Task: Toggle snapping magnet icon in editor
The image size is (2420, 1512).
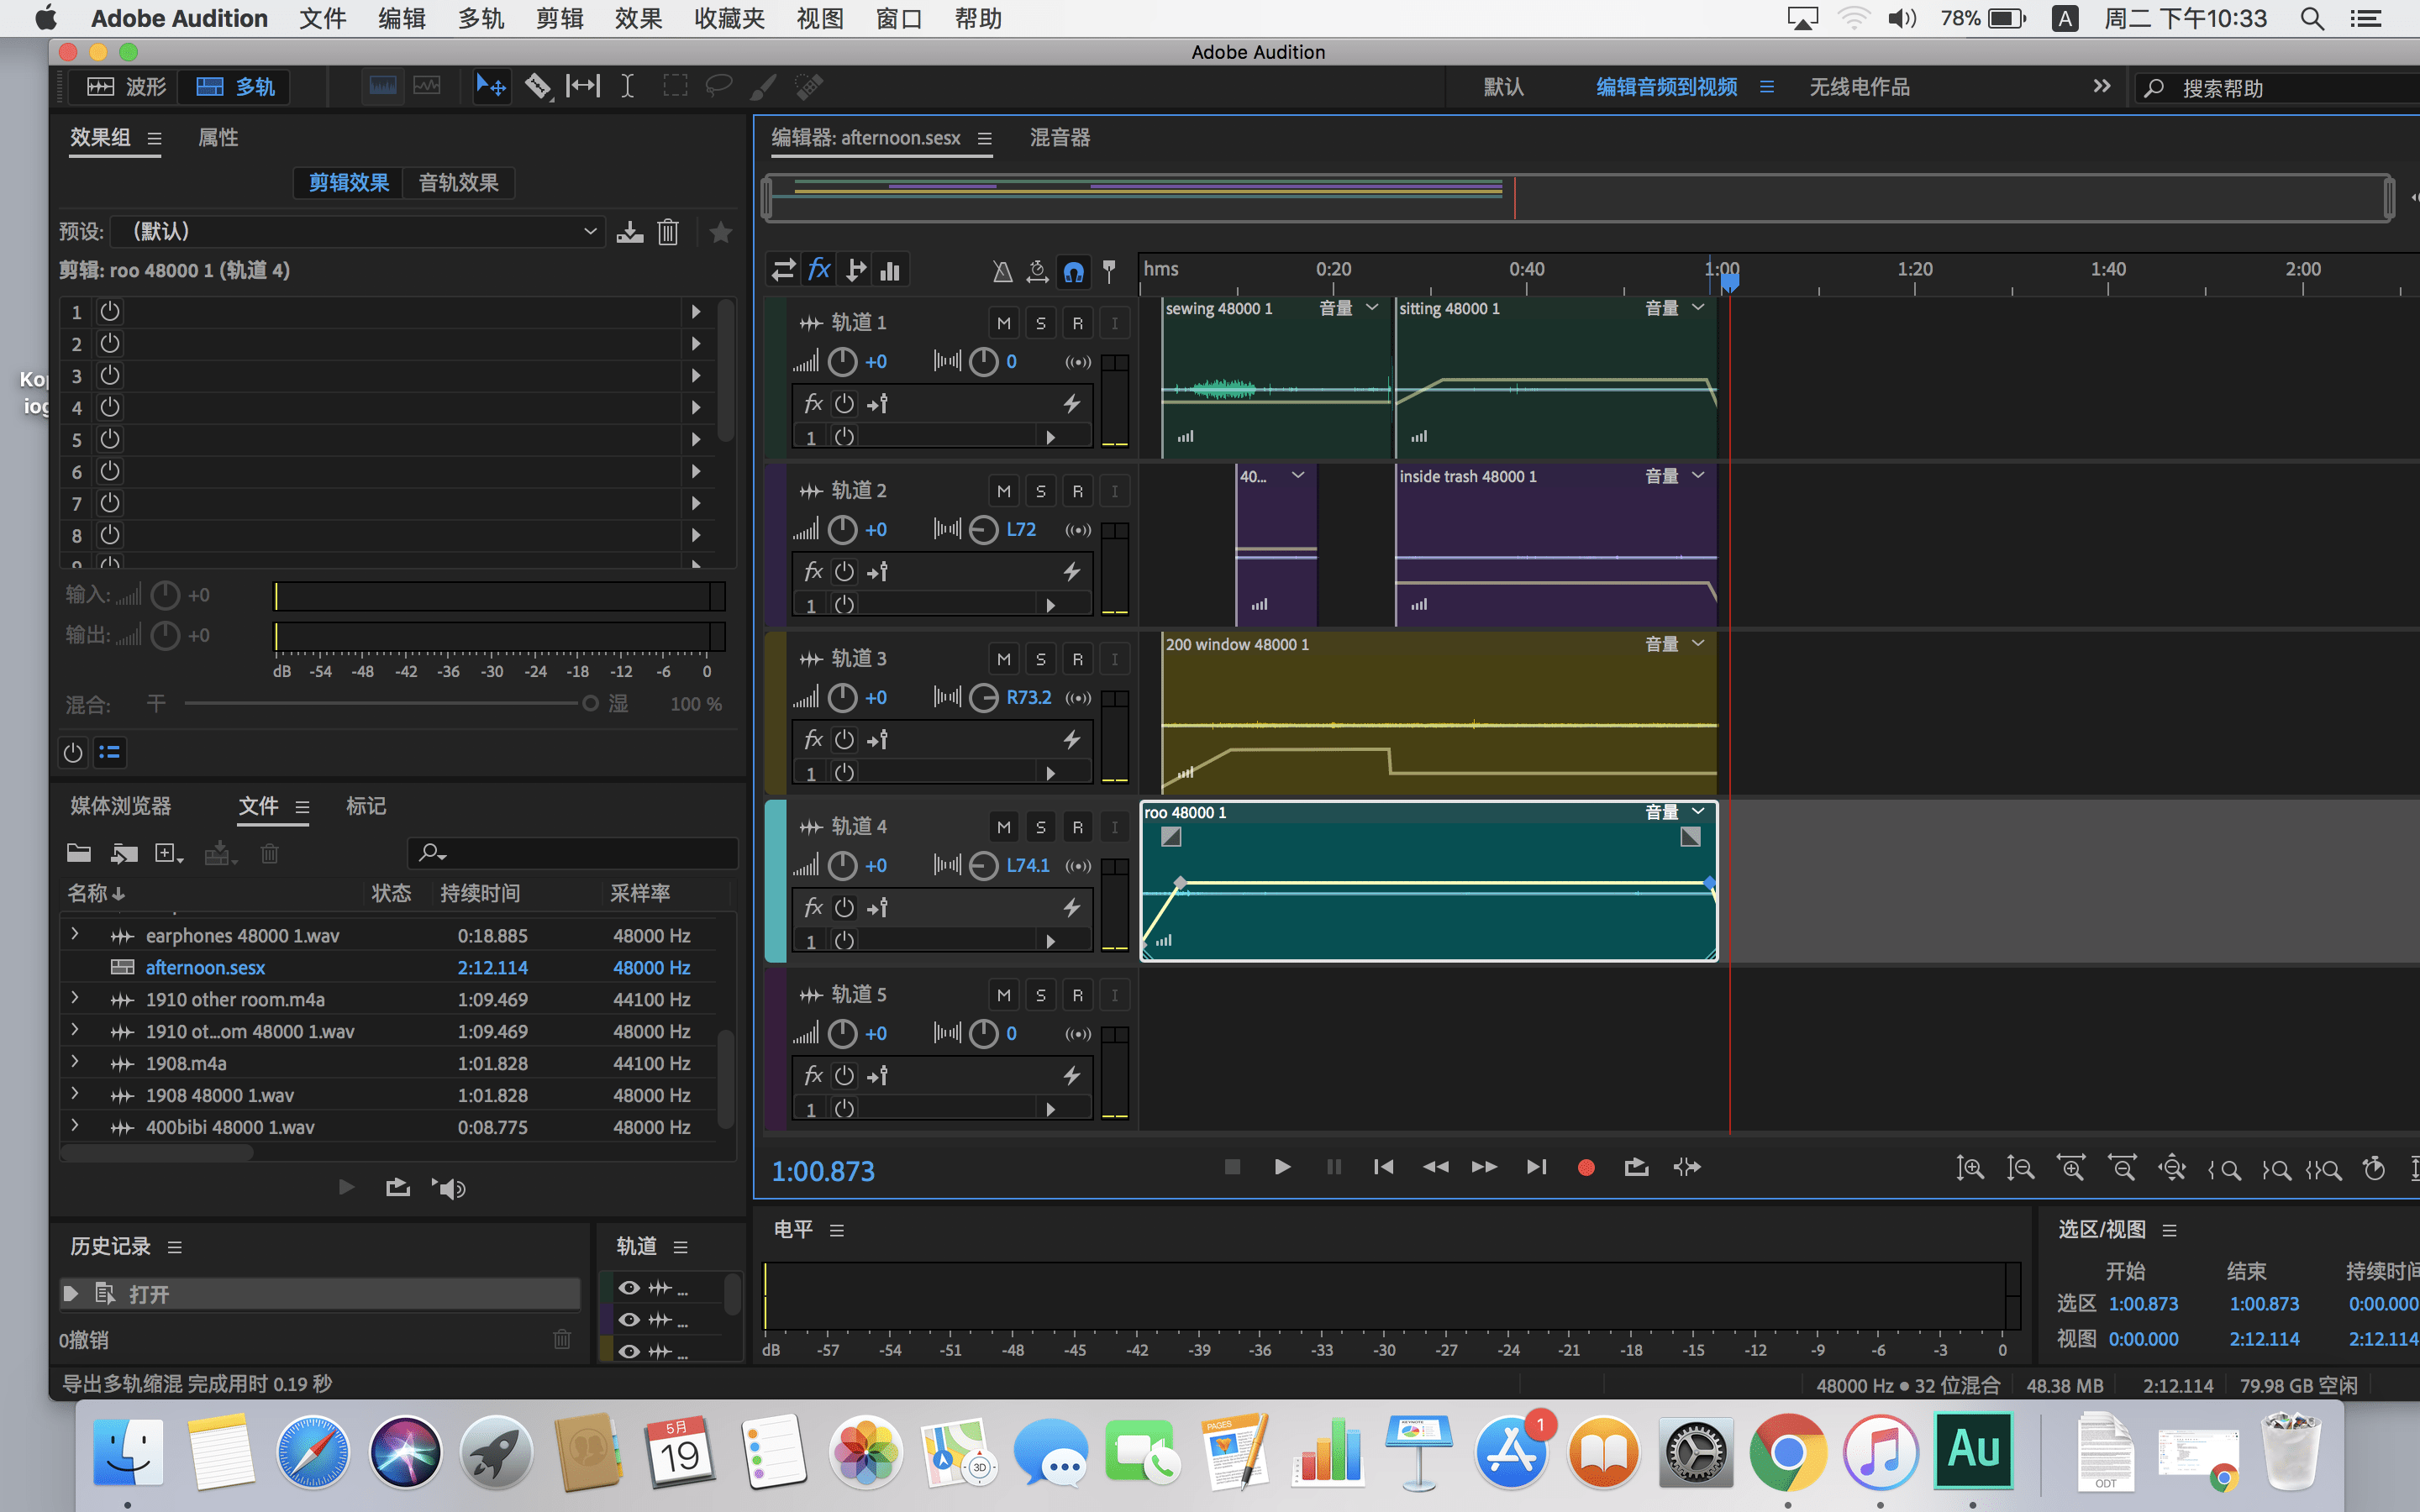Action: click(1073, 271)
